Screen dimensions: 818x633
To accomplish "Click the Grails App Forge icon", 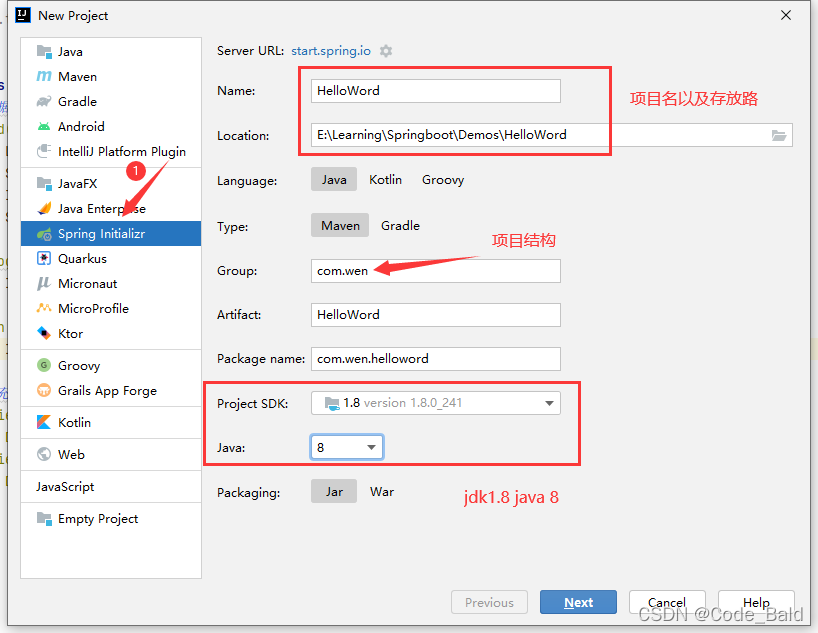I will (x=44, y=390).
